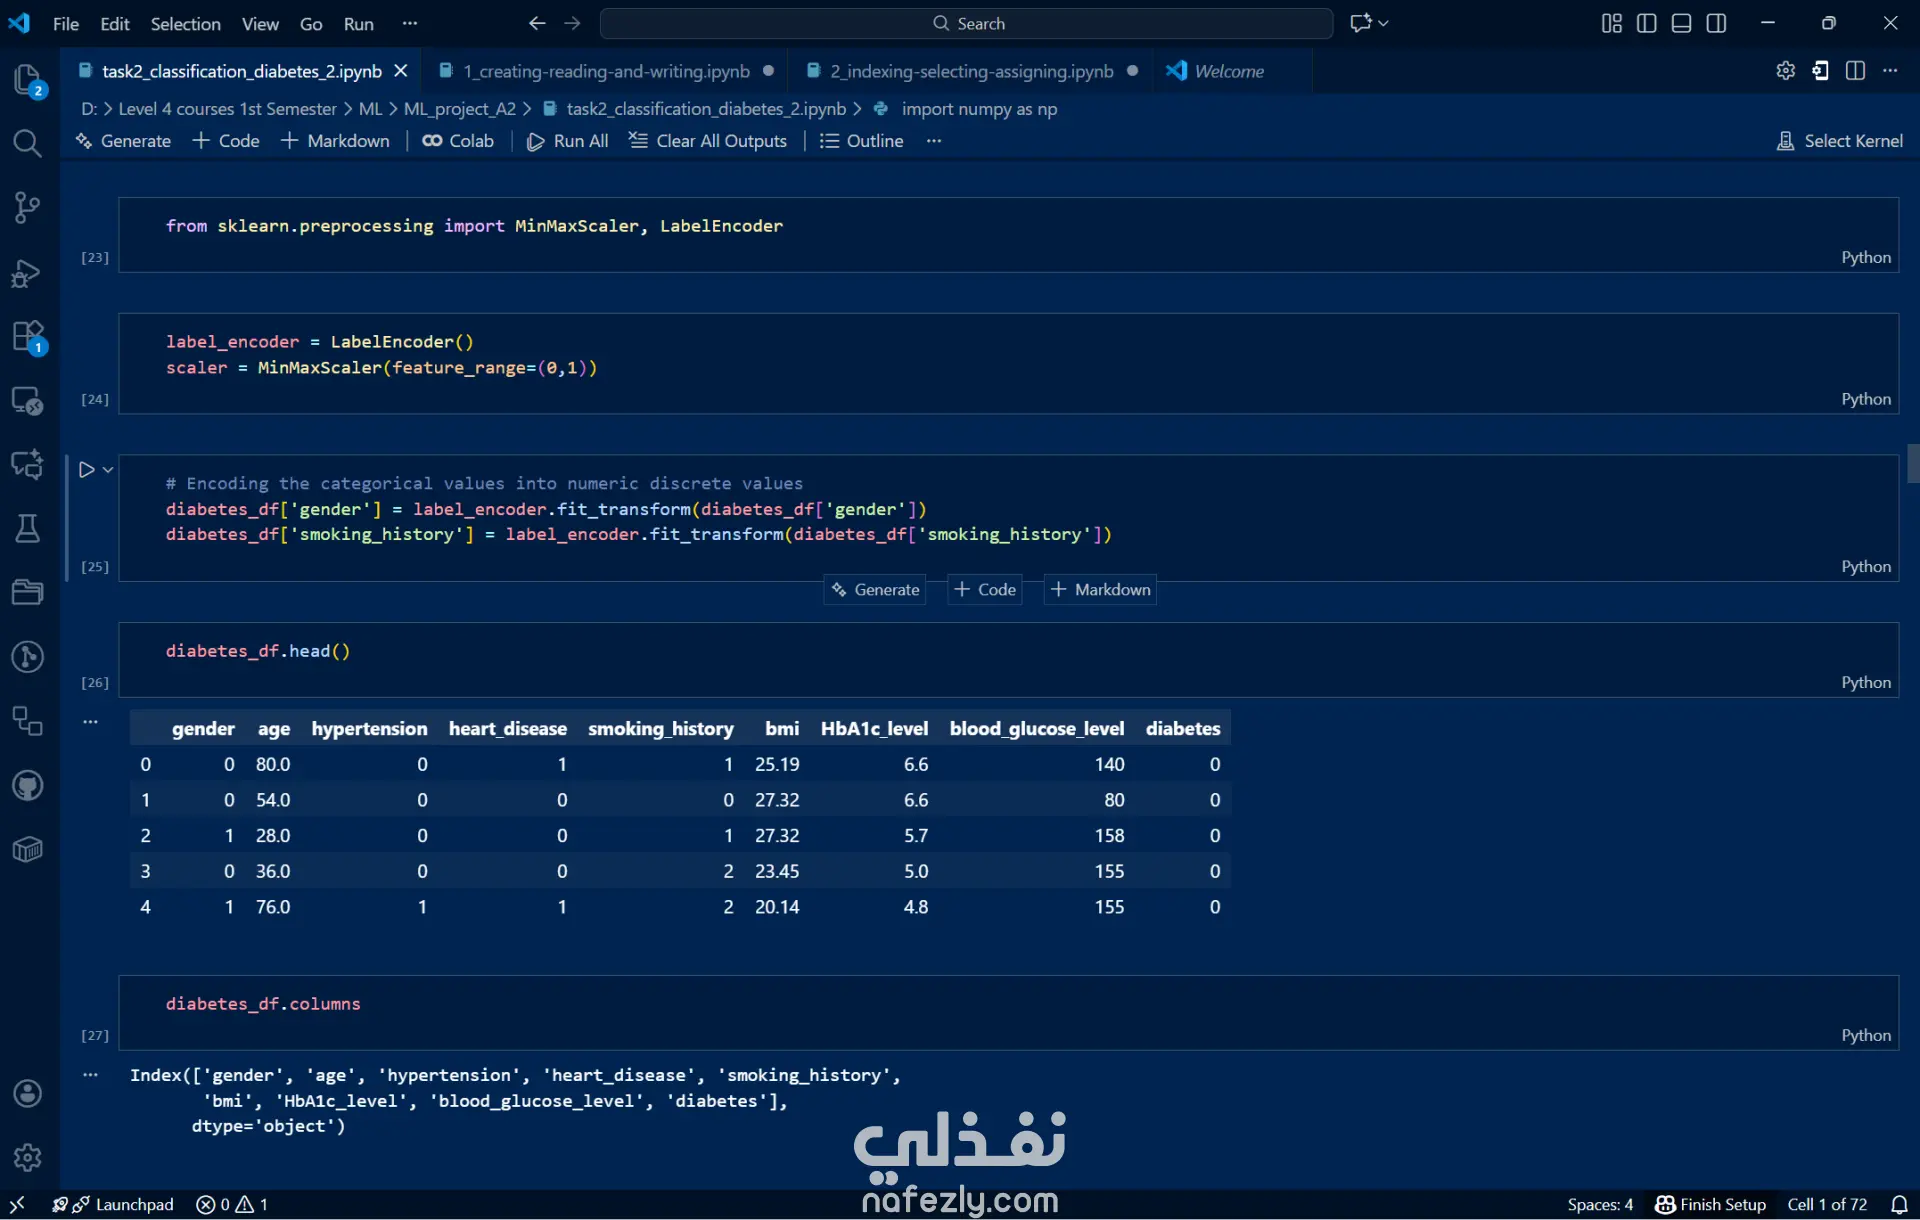Open the Testing flask view
1920x1220 pixels.
(27, 528)
